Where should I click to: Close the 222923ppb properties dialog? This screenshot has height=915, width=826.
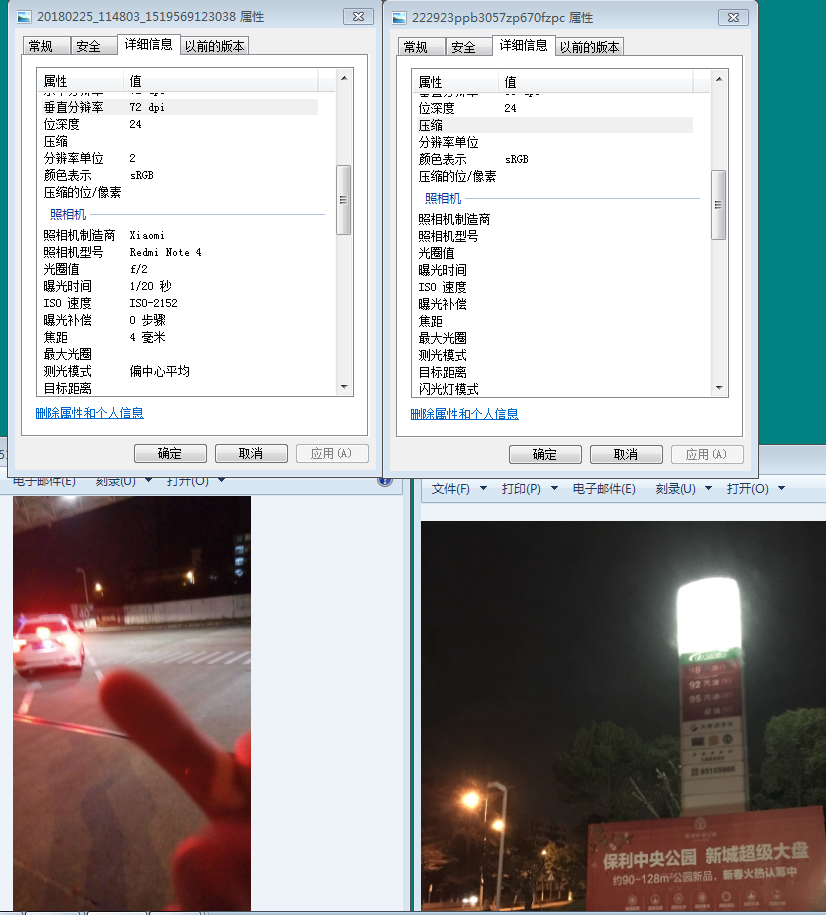(733, 18)
